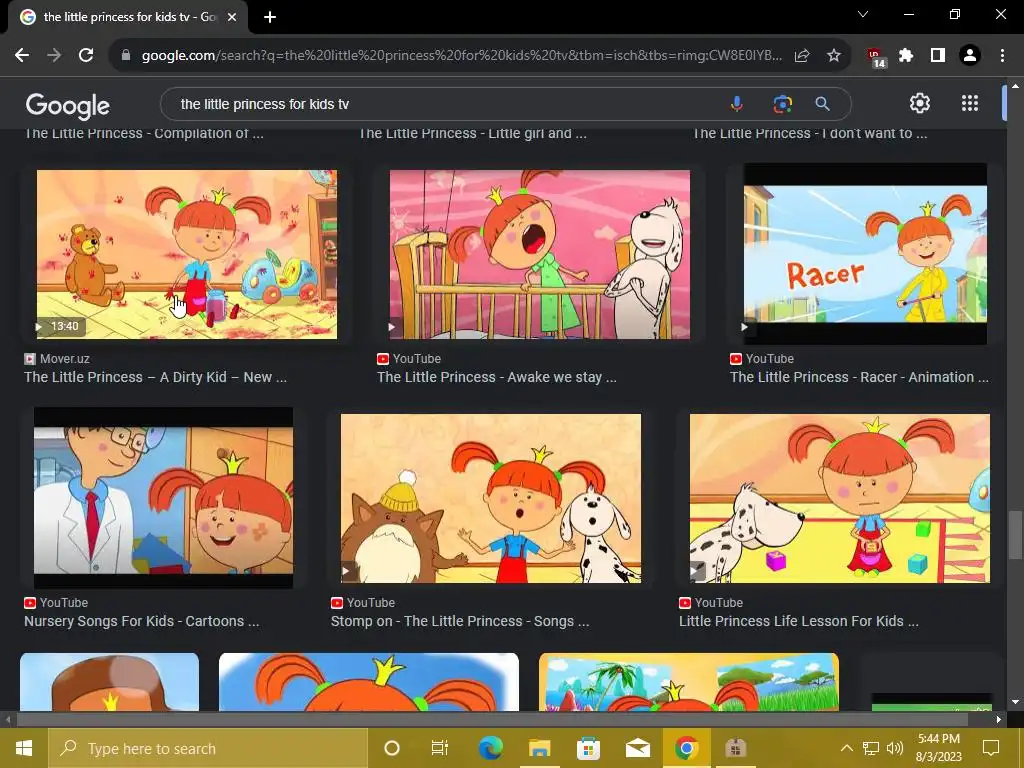Open Microsoft Store from taskbar
Image resolution: width=1024 pixels, height=768 pixels.
(x=588, y=748)
